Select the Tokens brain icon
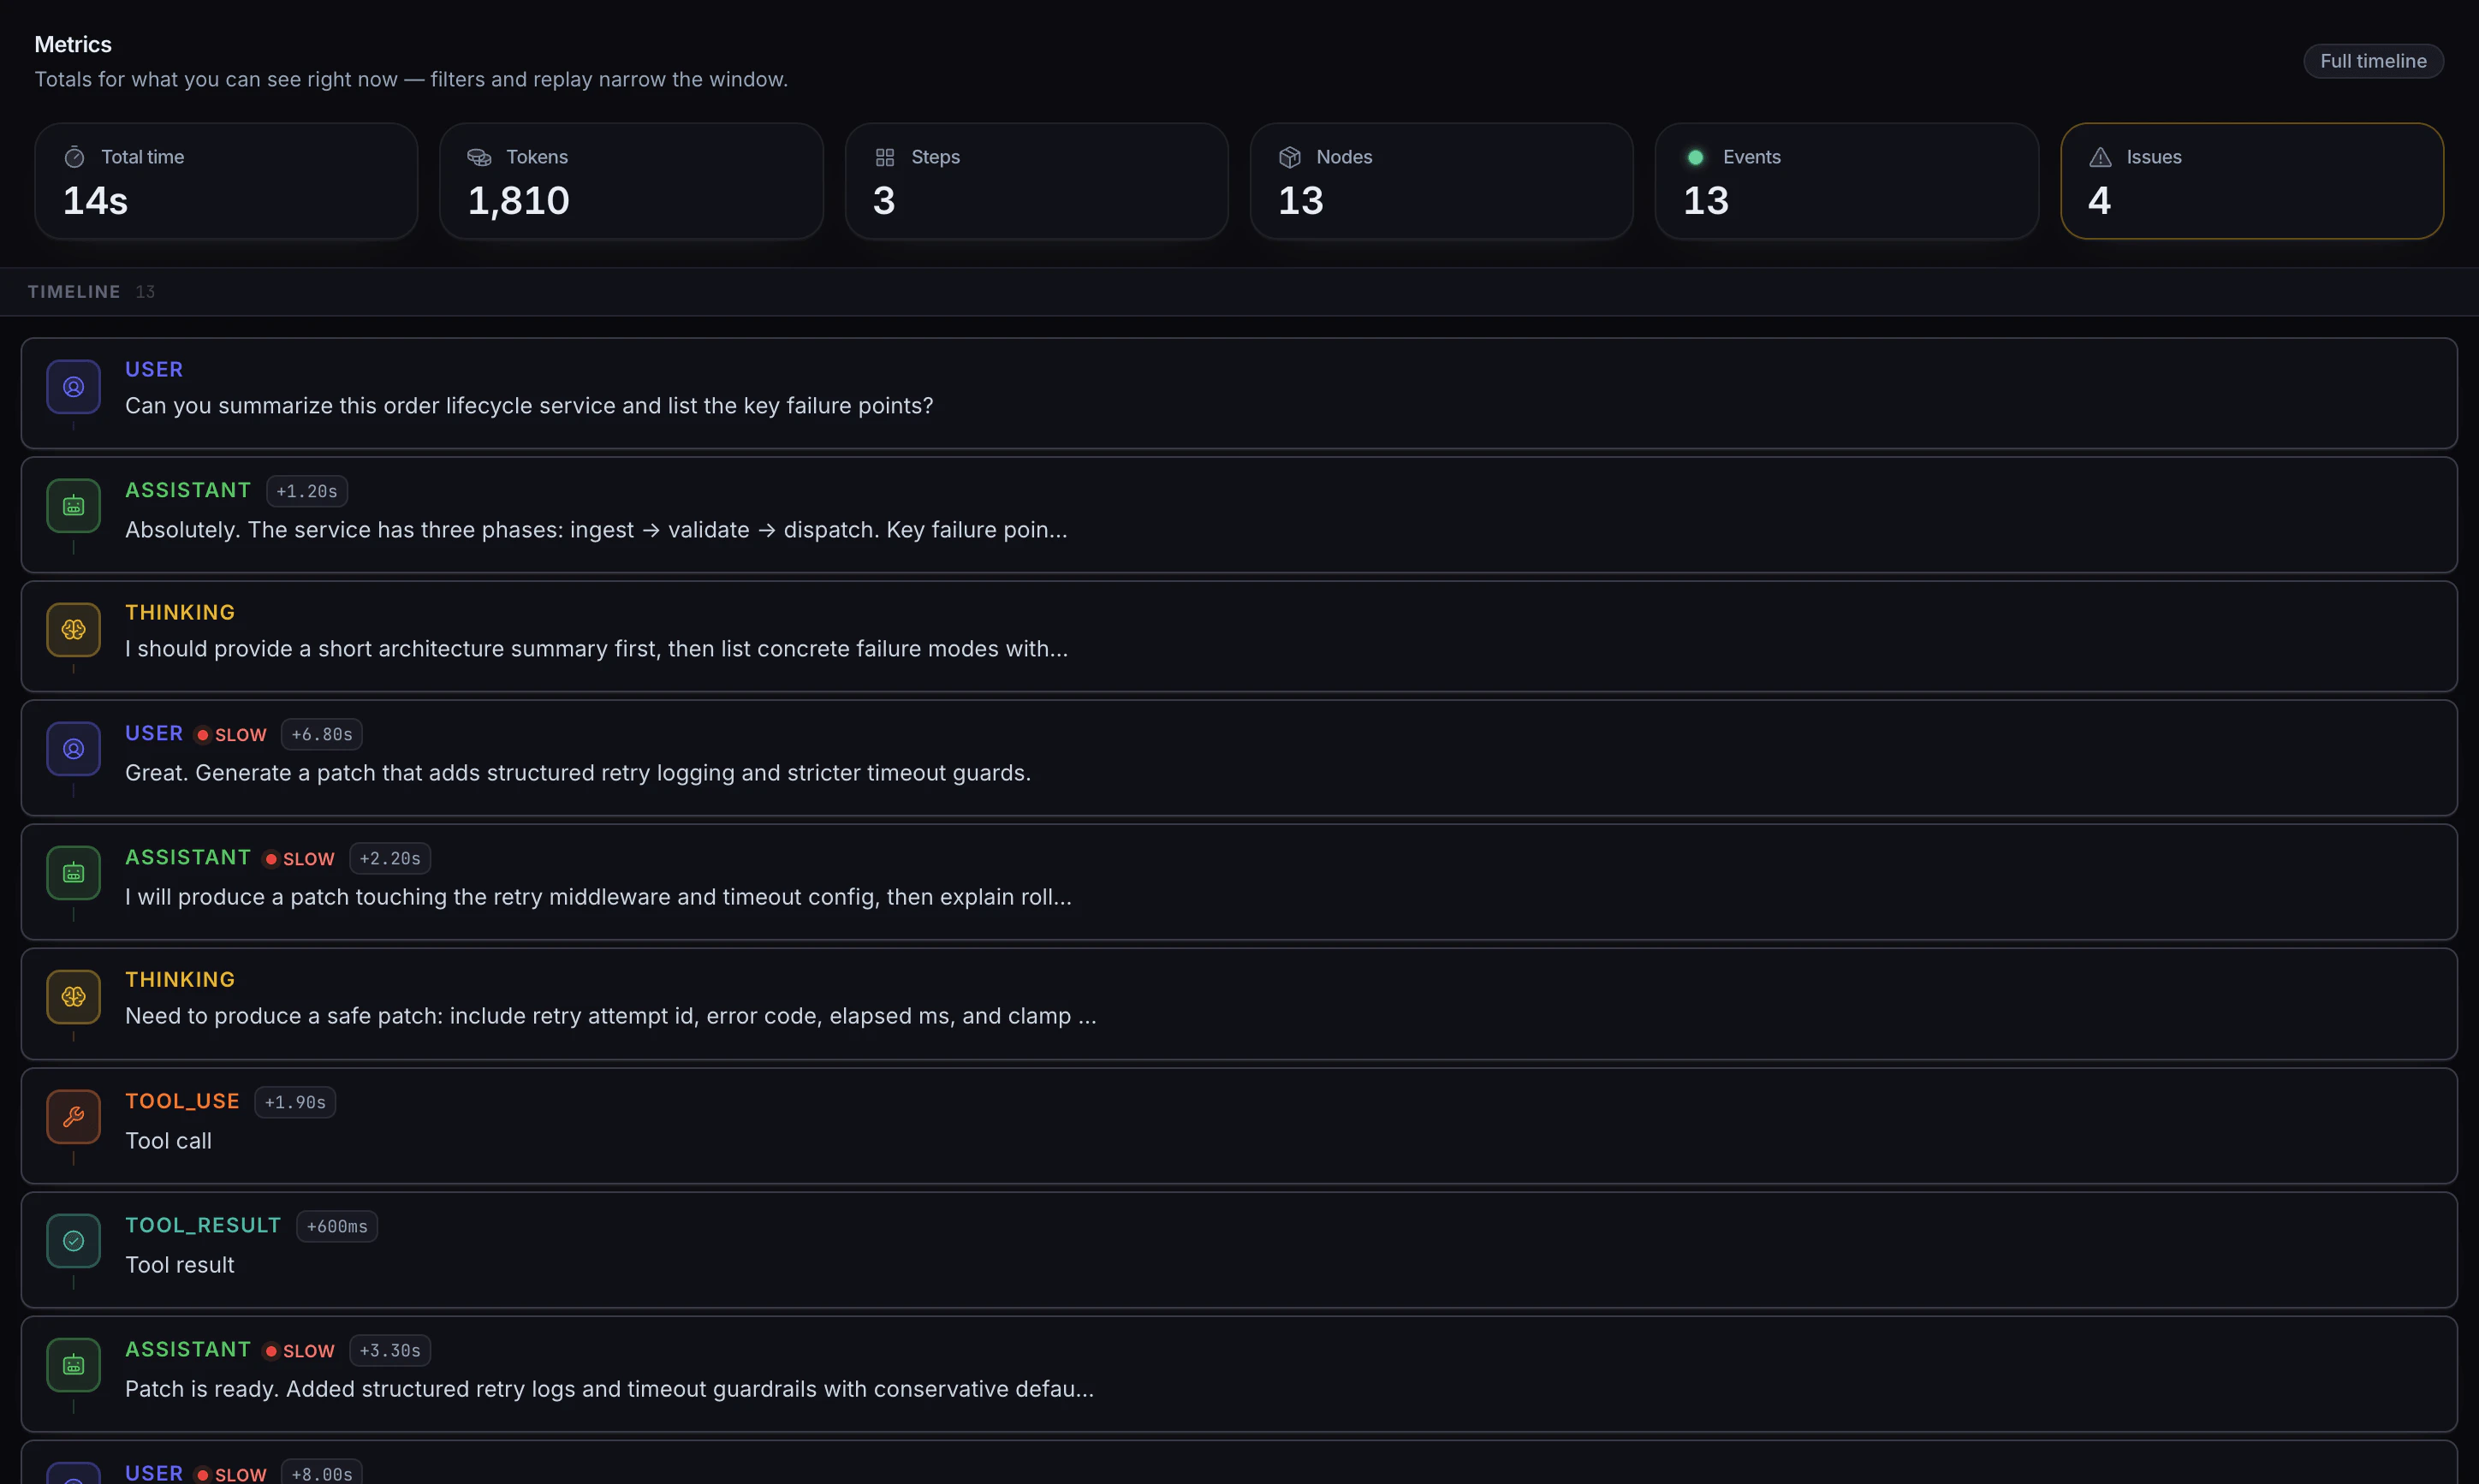 480,157
